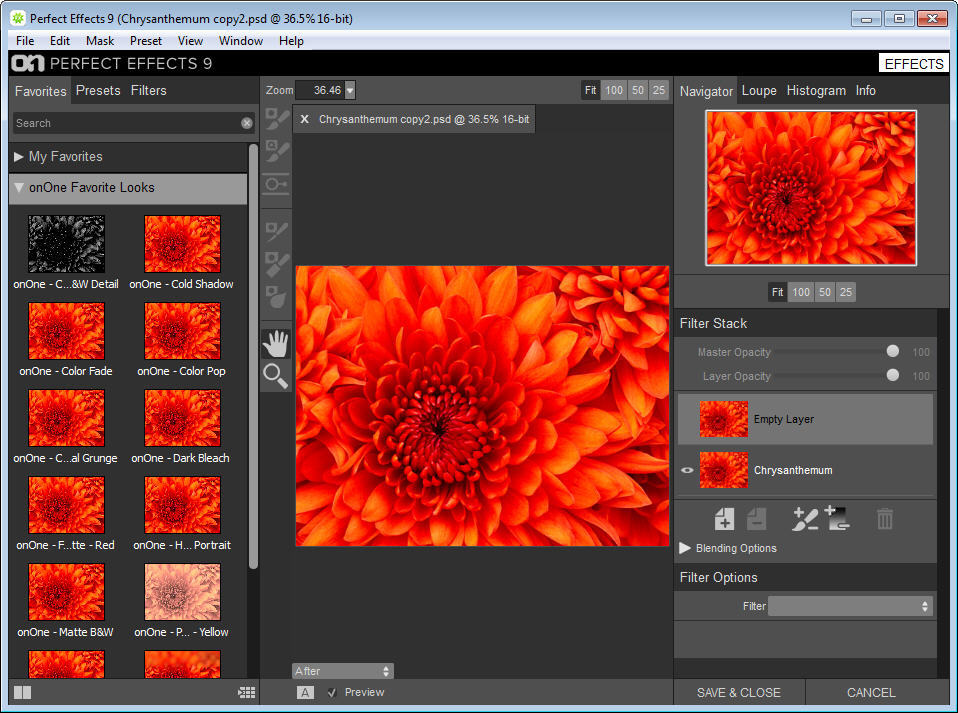
Task: Toggle the left panel layout icon
Action: pyautogui.click(x=23, y=692)
